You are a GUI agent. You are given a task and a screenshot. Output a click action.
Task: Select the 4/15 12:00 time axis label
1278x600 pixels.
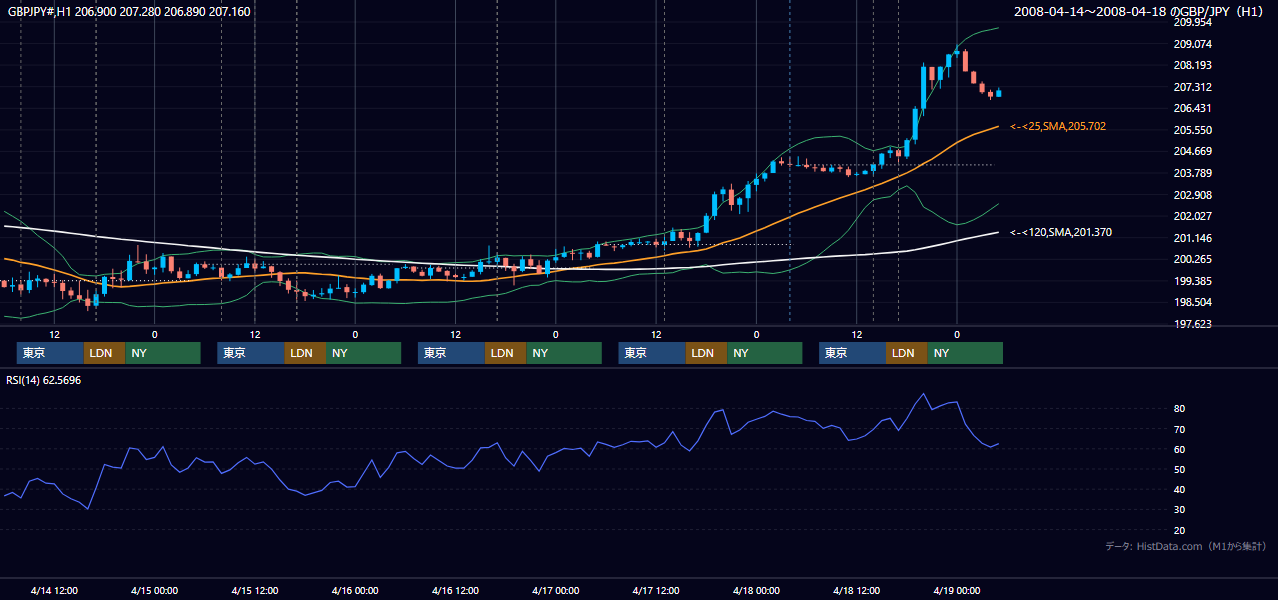254,590
